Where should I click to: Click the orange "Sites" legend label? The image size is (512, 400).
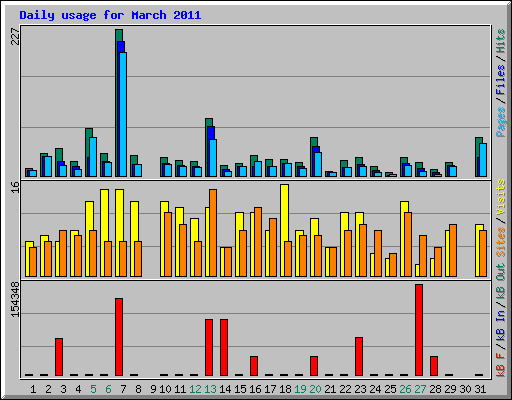pyautogui.click(x=501, y=242)
